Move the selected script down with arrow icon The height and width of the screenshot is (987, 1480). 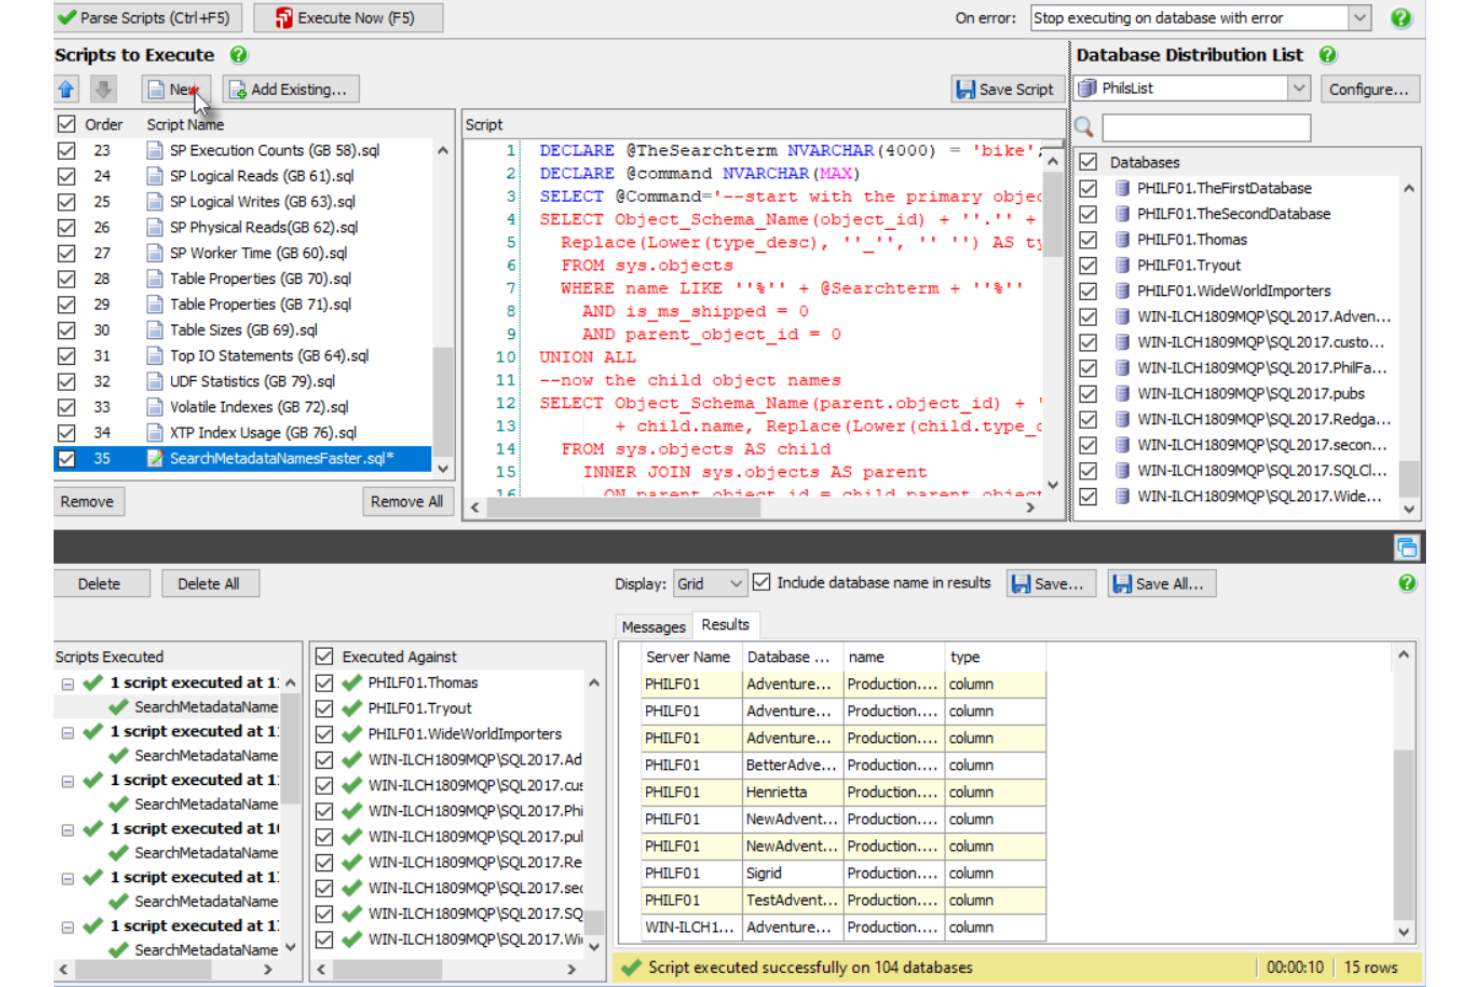coord(104,89)
